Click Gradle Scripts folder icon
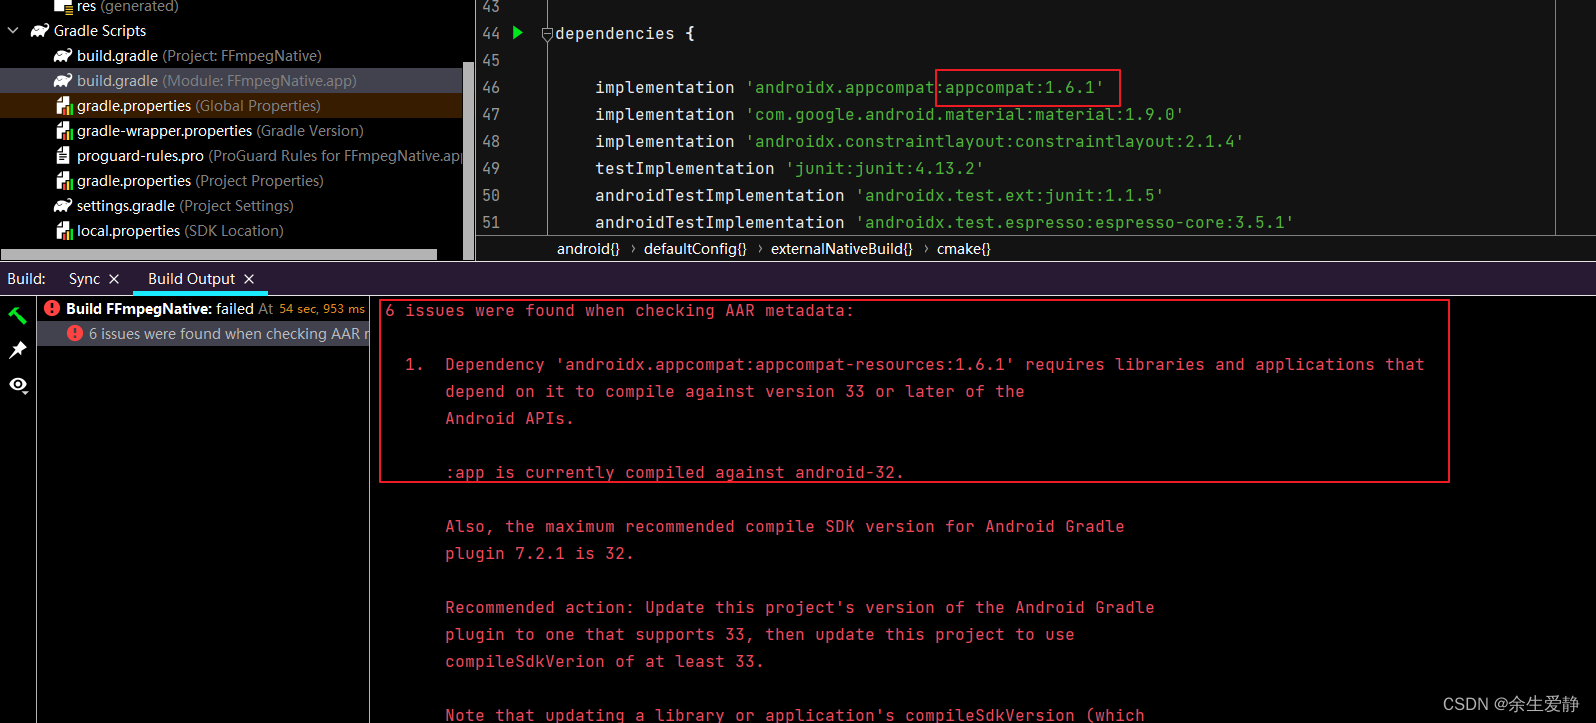1596x723 pixels. click(40, 31)
